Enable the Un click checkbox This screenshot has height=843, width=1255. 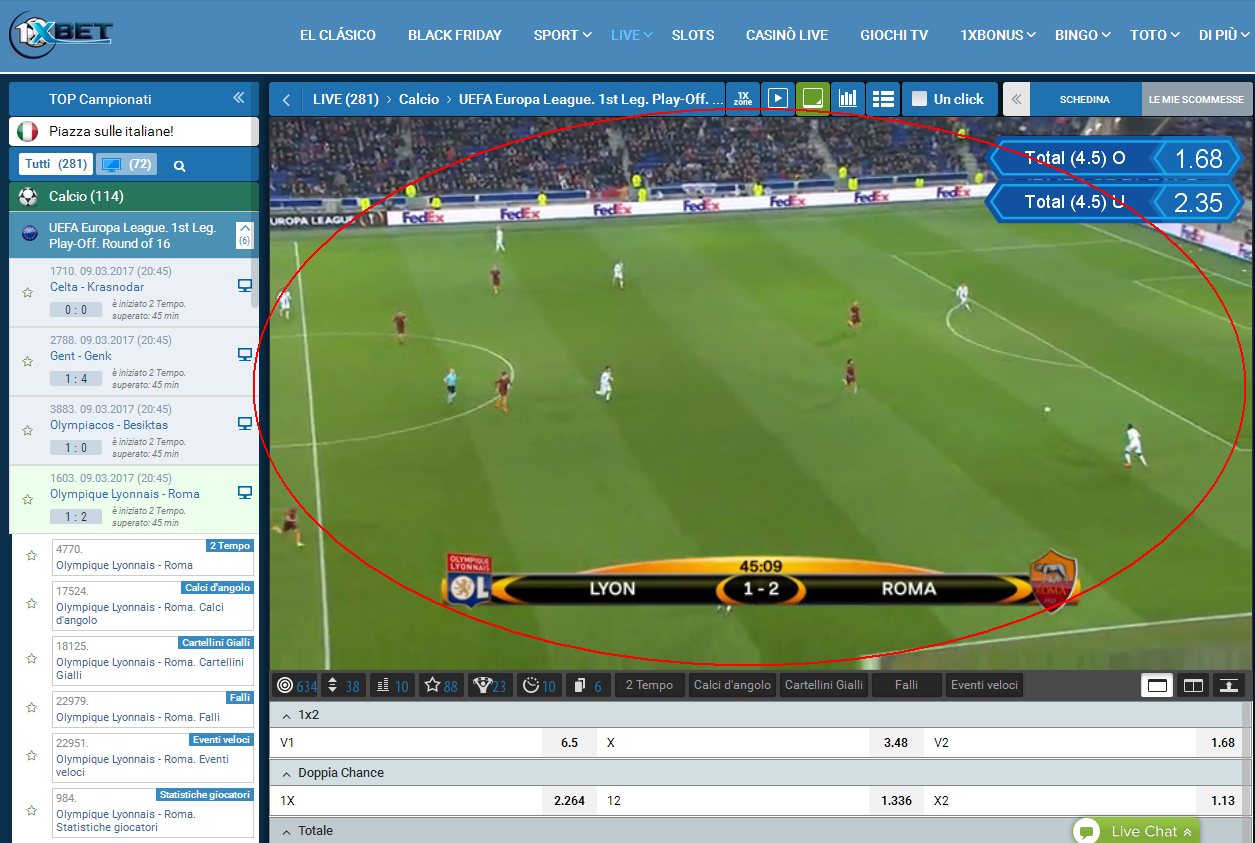coord(919,99)
